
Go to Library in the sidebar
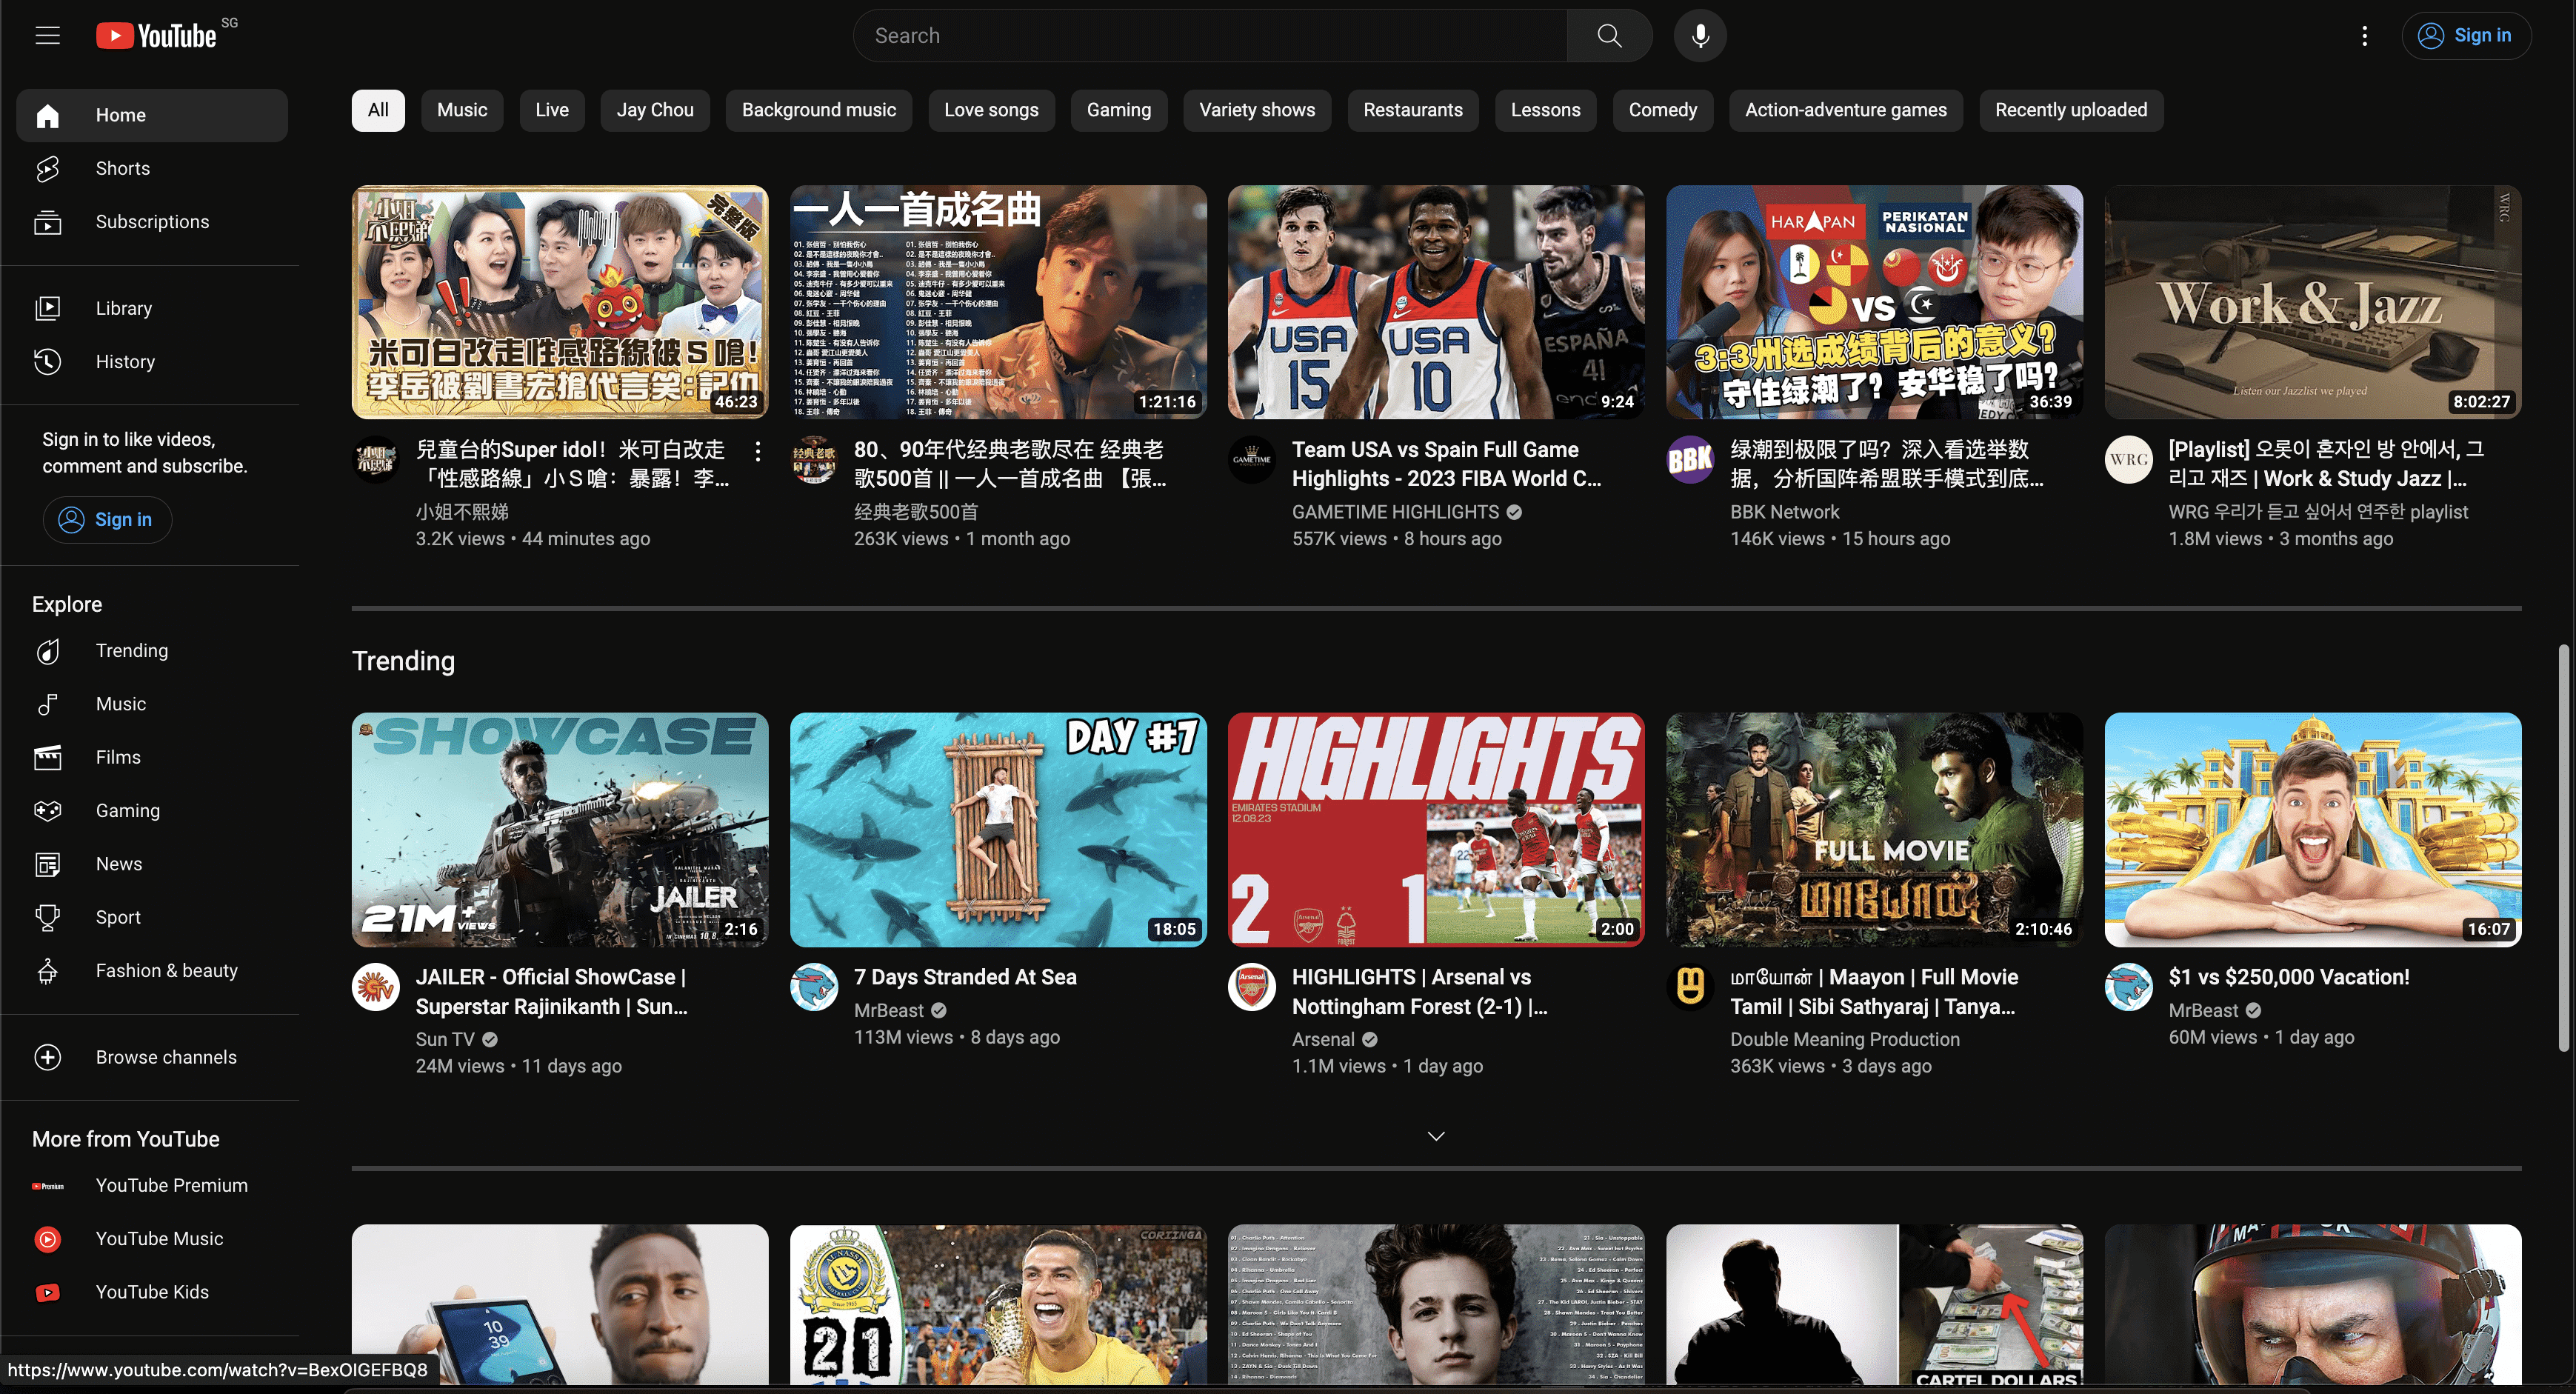click(152, 308)
